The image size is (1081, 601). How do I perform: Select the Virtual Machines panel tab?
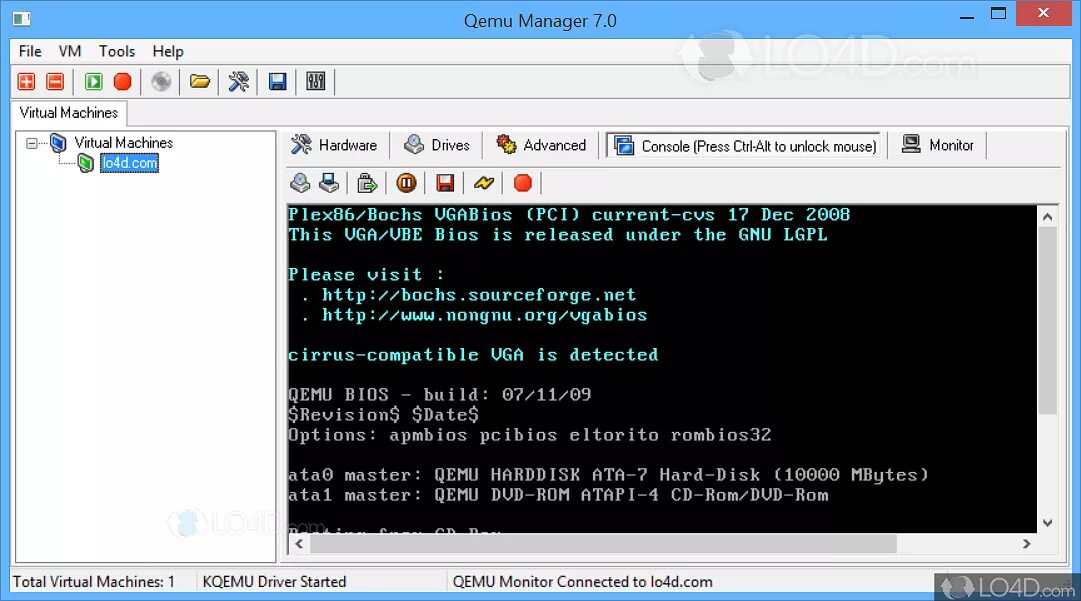pyautogui.click(x=68, y=112)
